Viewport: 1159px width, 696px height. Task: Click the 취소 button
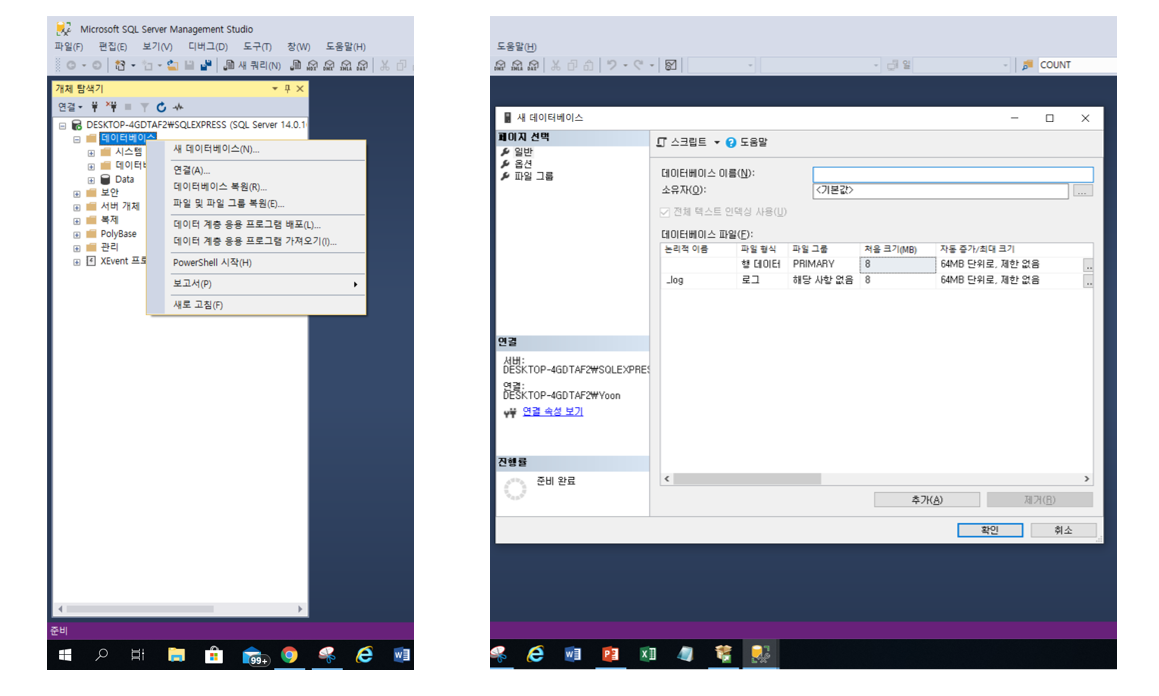(x=1063, y=530)
